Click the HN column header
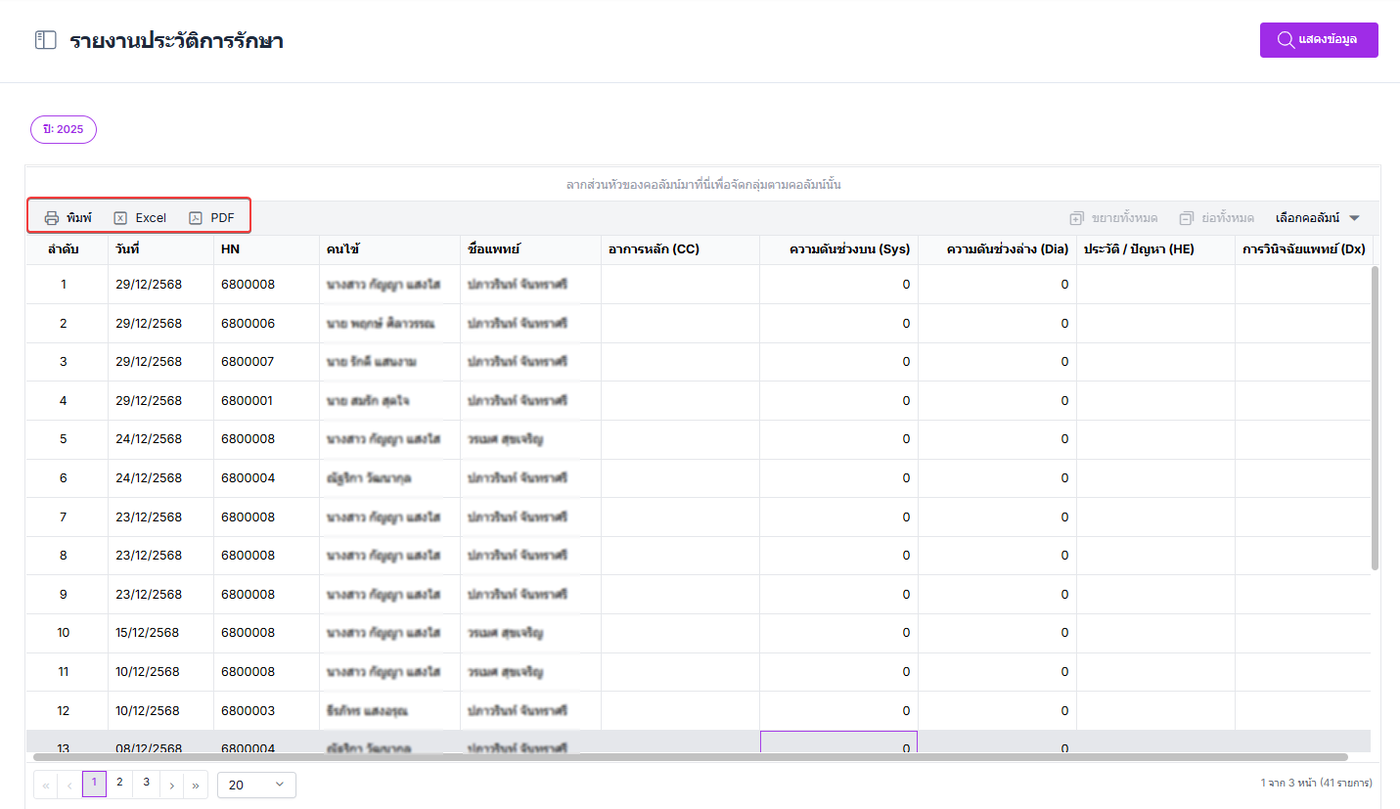 pos(231,249)
